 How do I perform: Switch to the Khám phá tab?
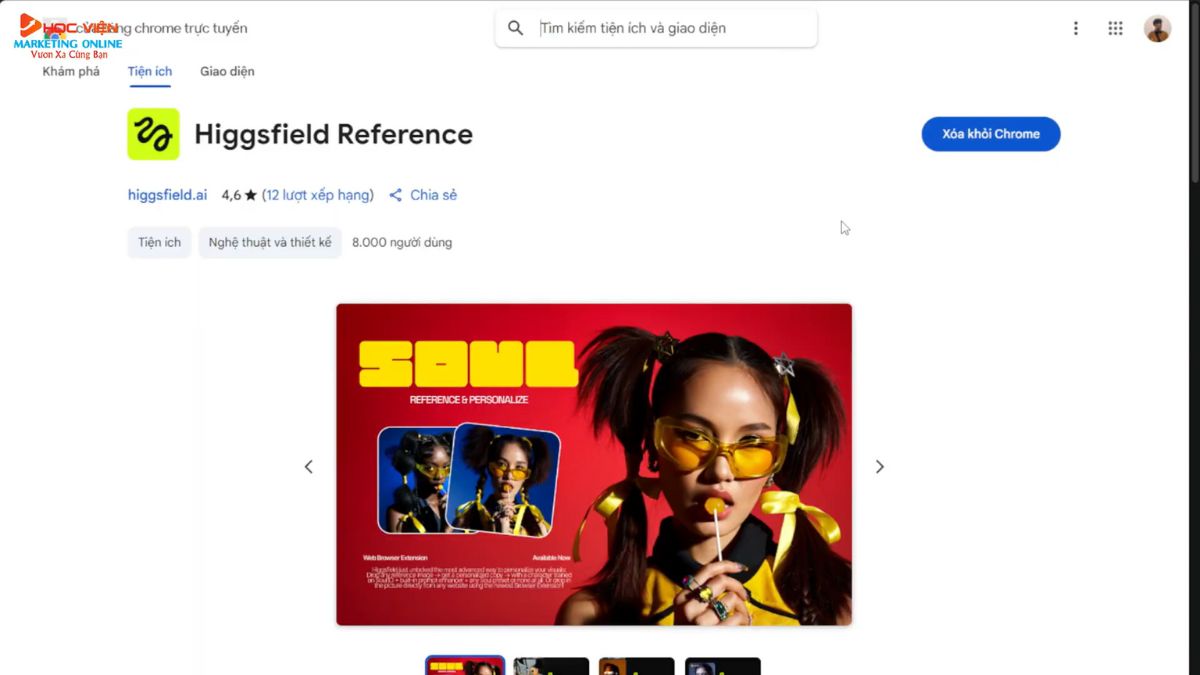(71, 71)
